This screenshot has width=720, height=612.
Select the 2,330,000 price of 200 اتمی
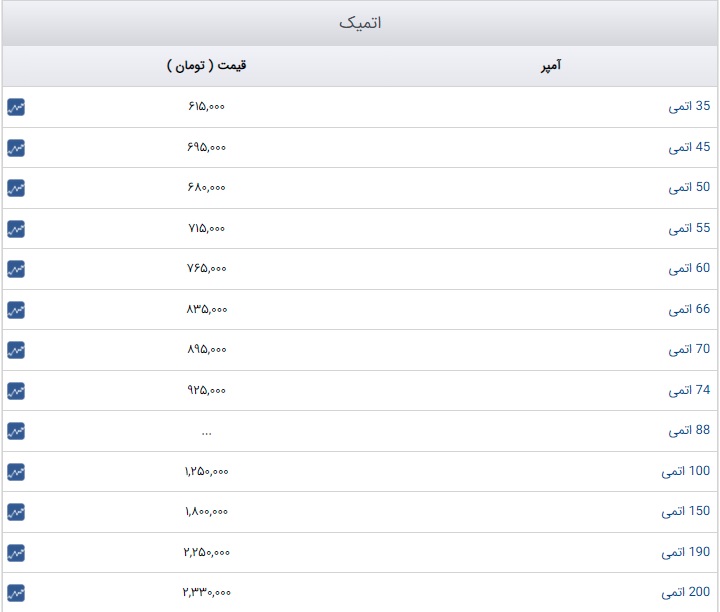pos(206,592)
